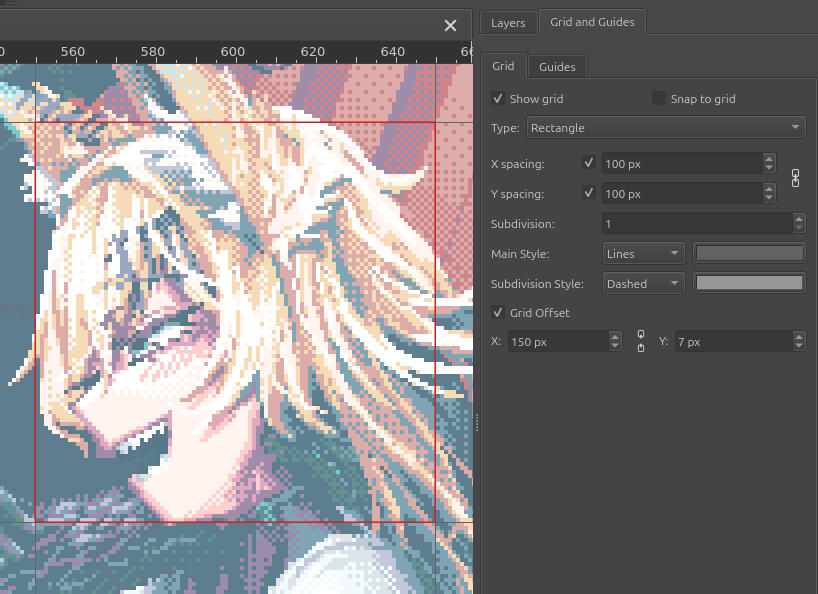This screenshot has width=818, height=594.
Task: Increase offset X with up arrow
Action: (x=615, y=337)
